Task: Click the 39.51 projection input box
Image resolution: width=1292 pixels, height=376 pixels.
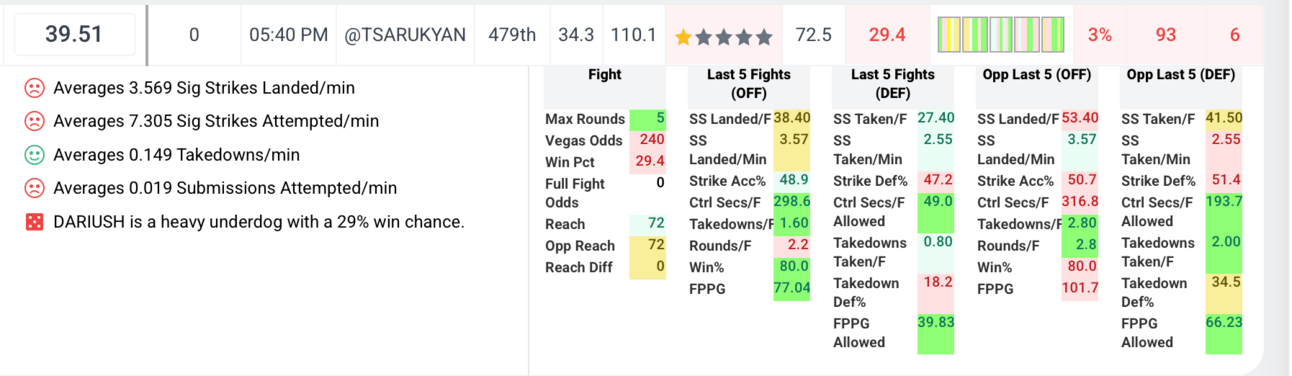Action: (x=74, y=35)
